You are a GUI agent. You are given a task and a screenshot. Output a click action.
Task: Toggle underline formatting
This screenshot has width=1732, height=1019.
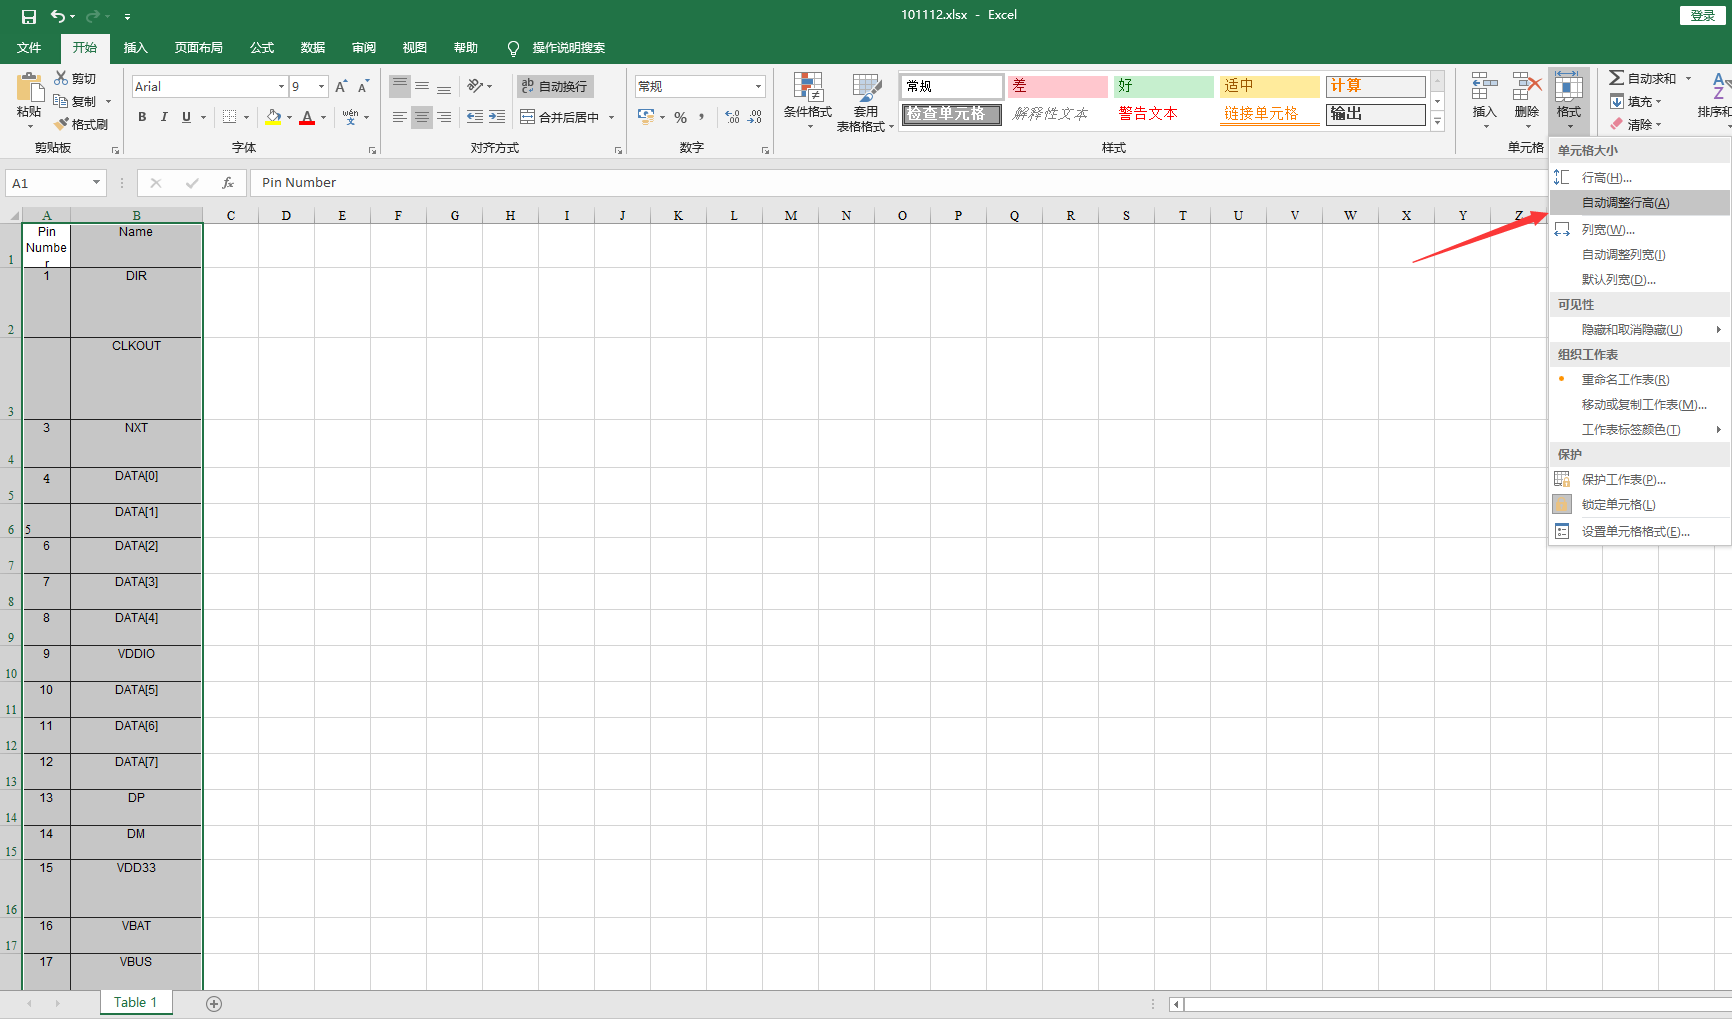[186, 117]
